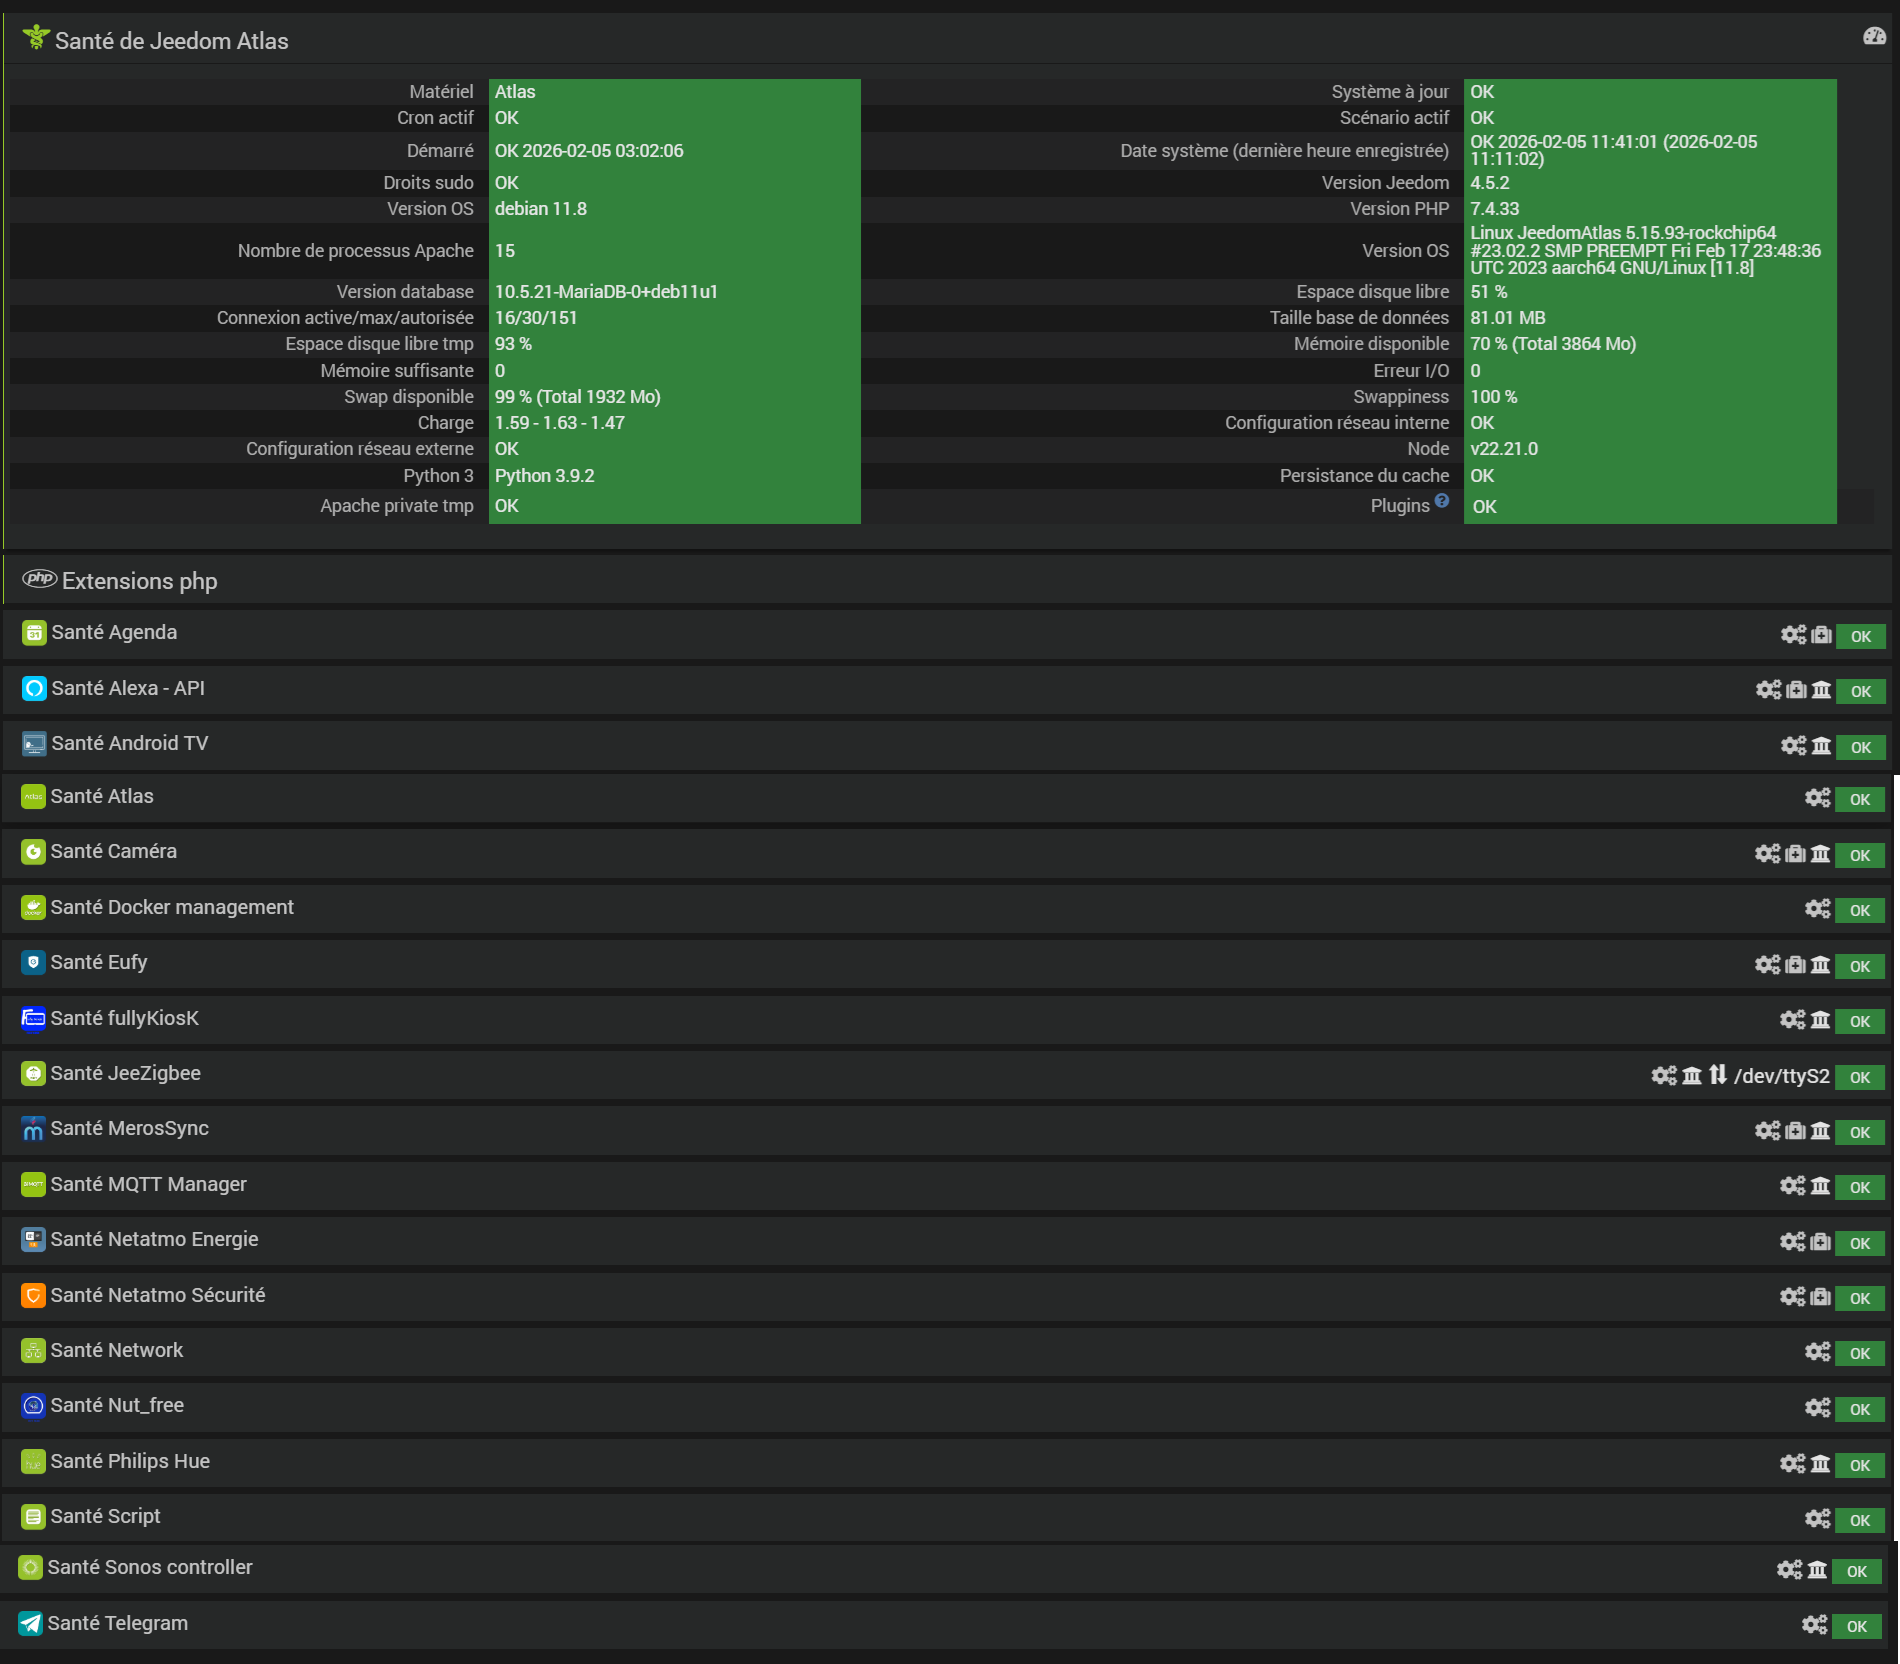Screen dimensions: 1900x1664
Task: Open the Santé Network plugin title
Action: 117,1350
